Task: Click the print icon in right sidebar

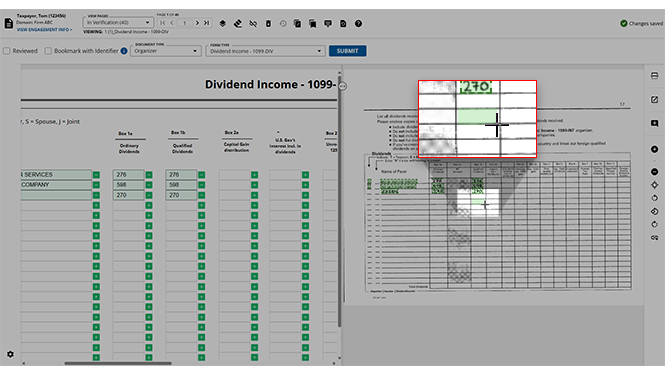Action: coord(654,76)
